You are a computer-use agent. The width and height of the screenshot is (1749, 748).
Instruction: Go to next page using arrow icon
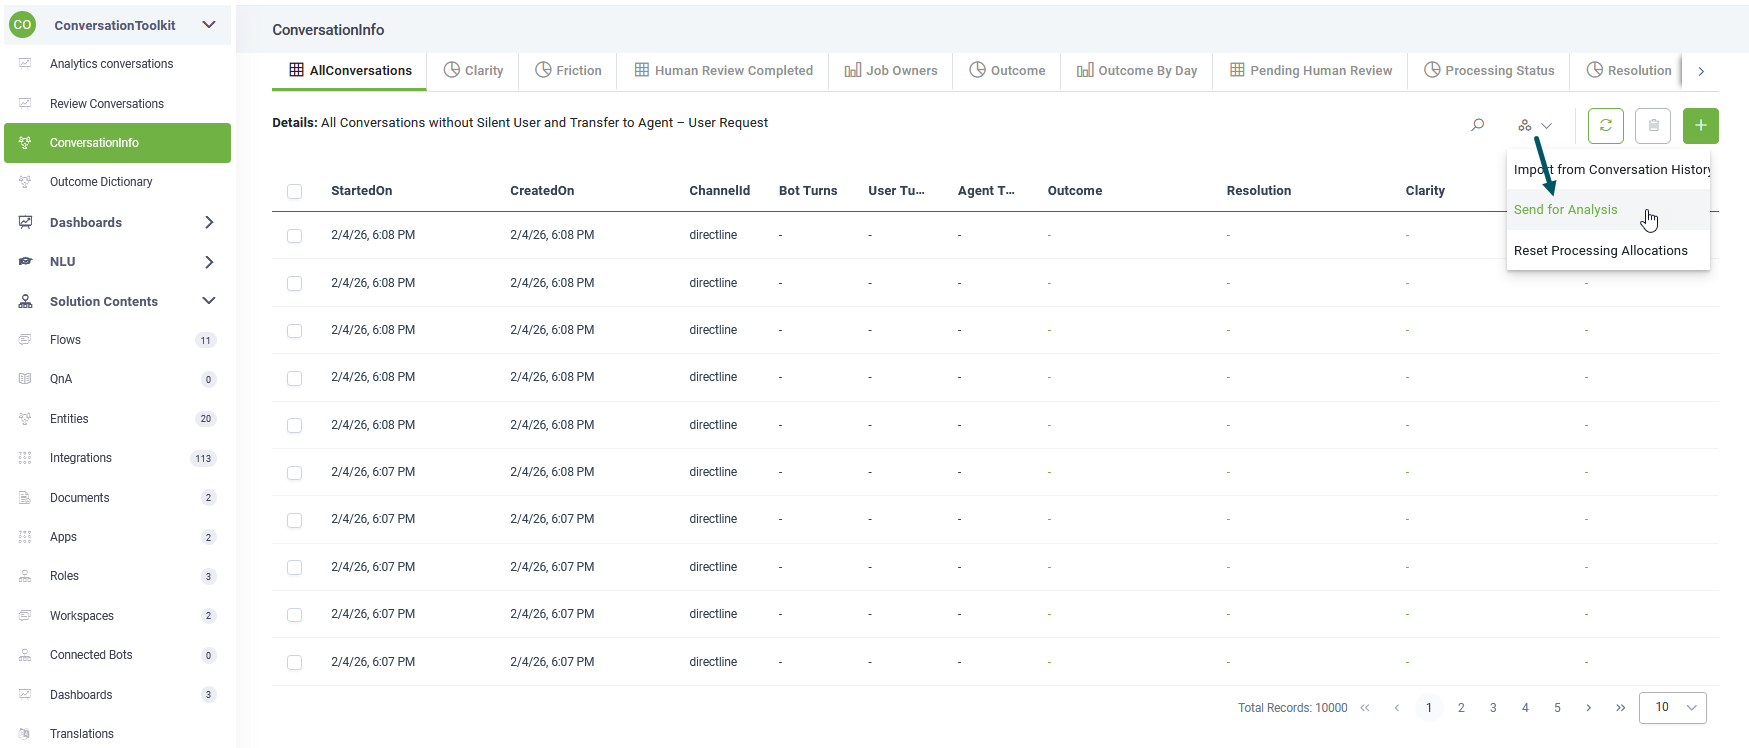tap(1588, 708)
